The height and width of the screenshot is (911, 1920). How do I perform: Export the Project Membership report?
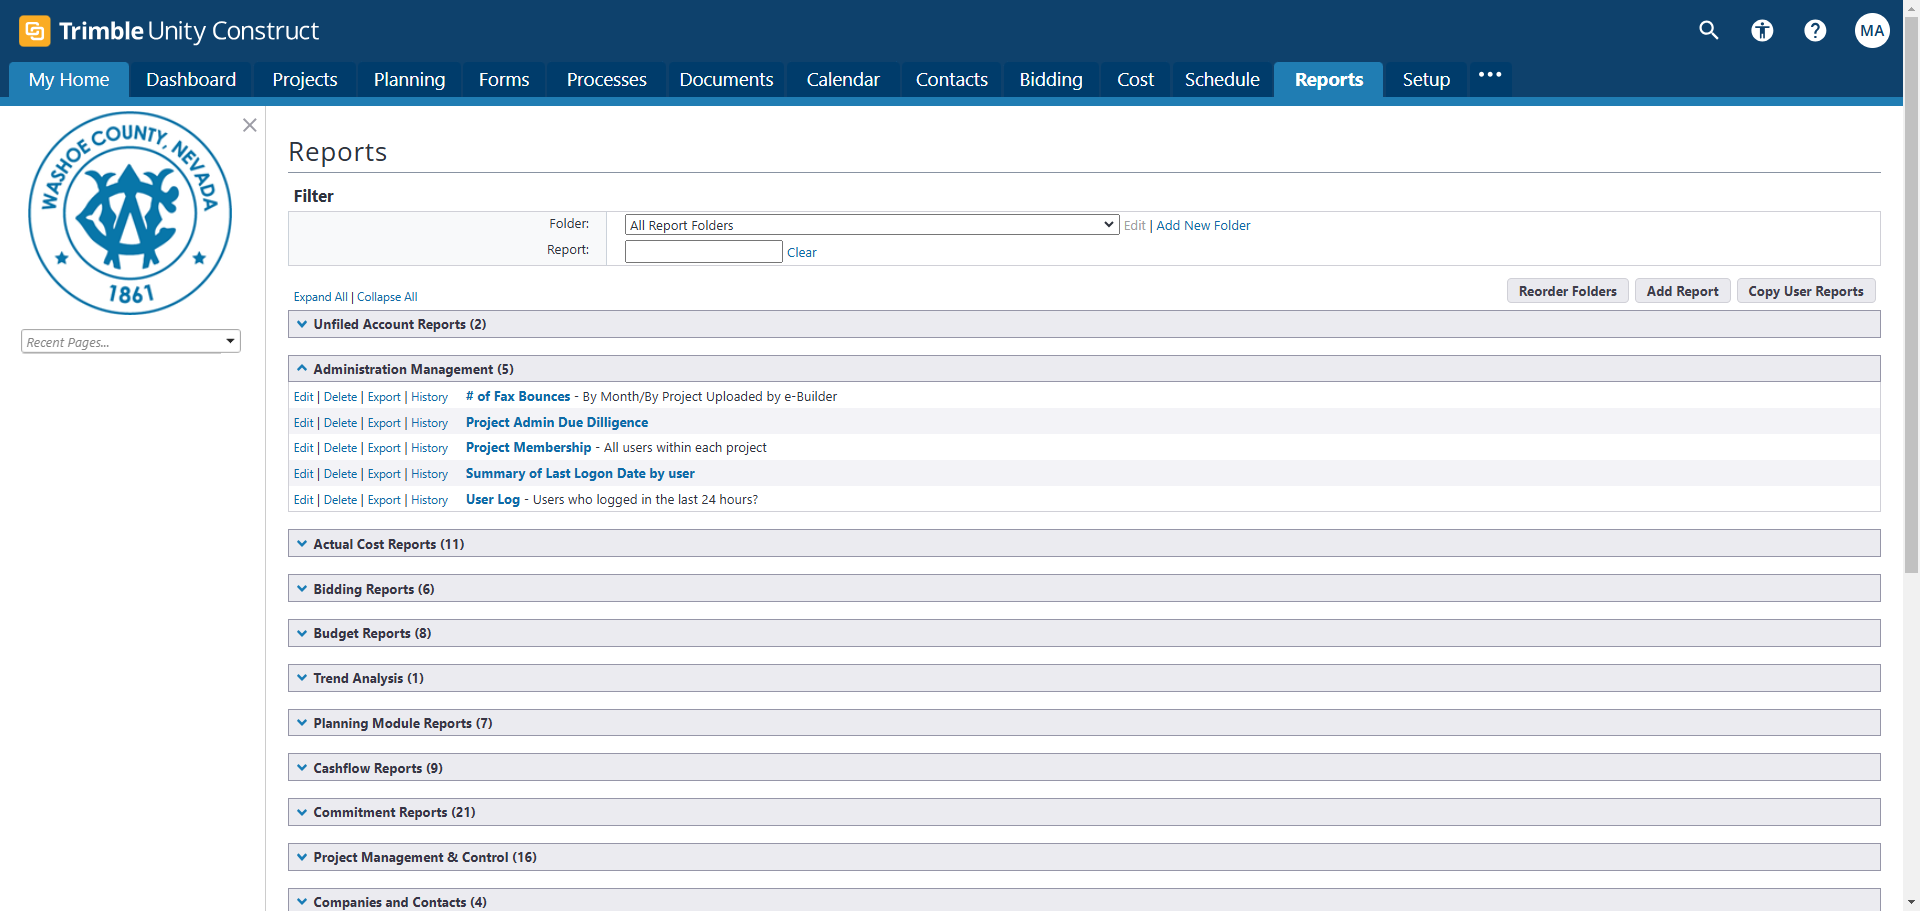pyautogui.click(x=384, y=448)
